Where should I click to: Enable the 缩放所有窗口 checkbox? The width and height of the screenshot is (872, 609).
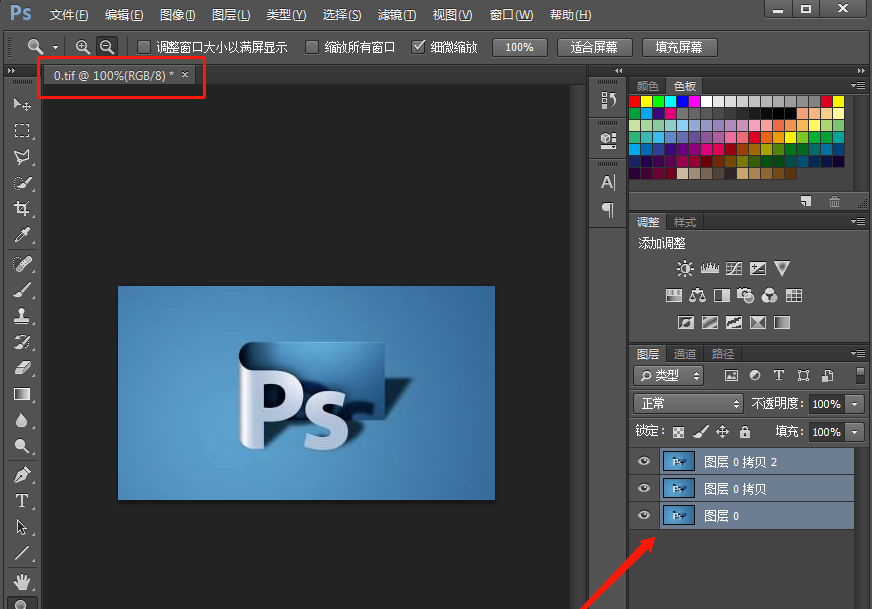(313, 46)
